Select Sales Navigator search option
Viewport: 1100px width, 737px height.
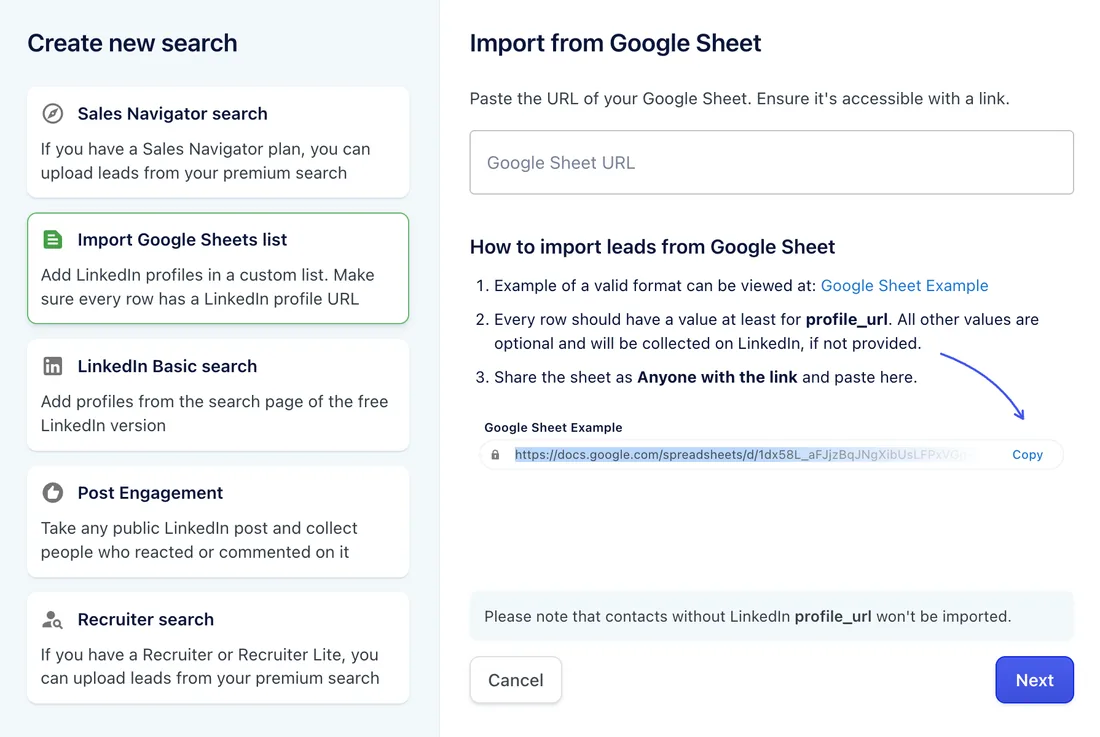(x=218, y=142)
